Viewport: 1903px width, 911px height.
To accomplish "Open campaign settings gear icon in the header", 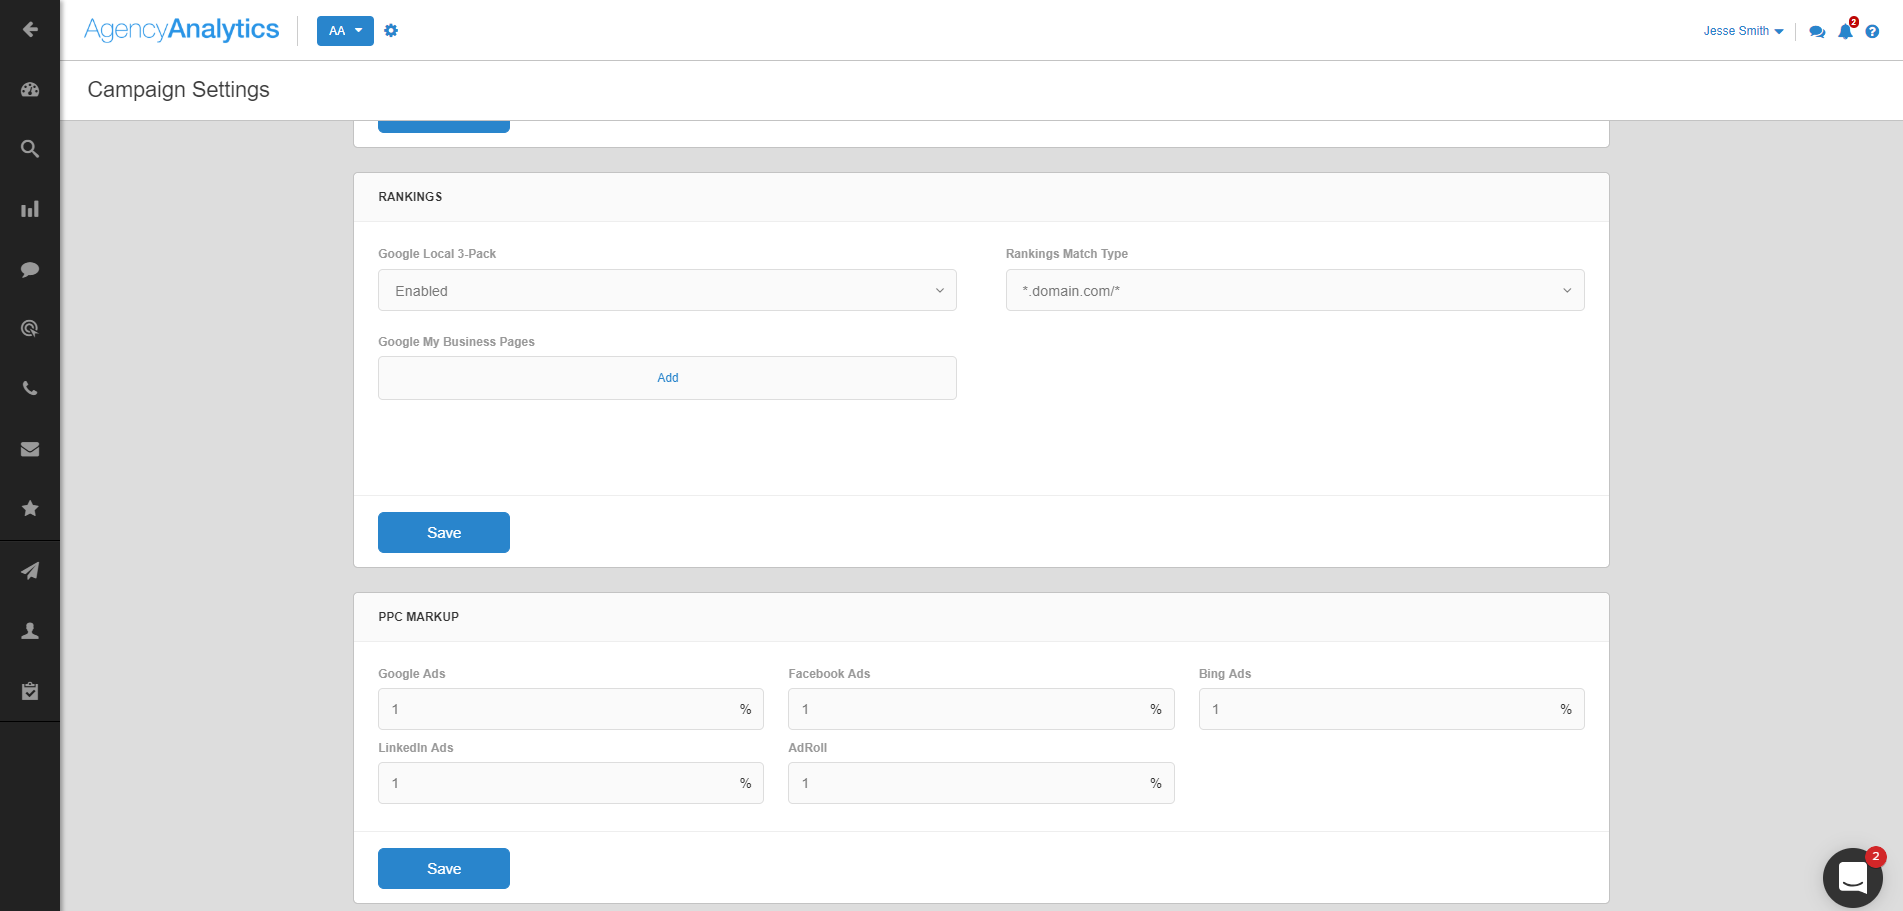I will pos(391,31).
